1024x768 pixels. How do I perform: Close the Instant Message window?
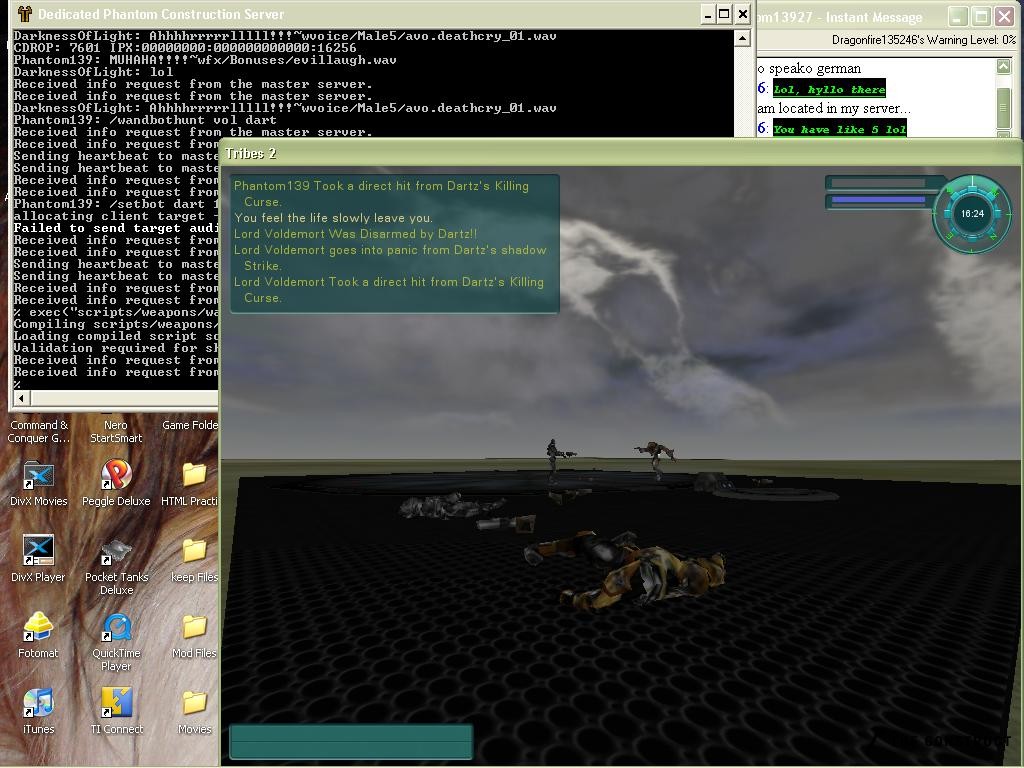[1004, 16]
